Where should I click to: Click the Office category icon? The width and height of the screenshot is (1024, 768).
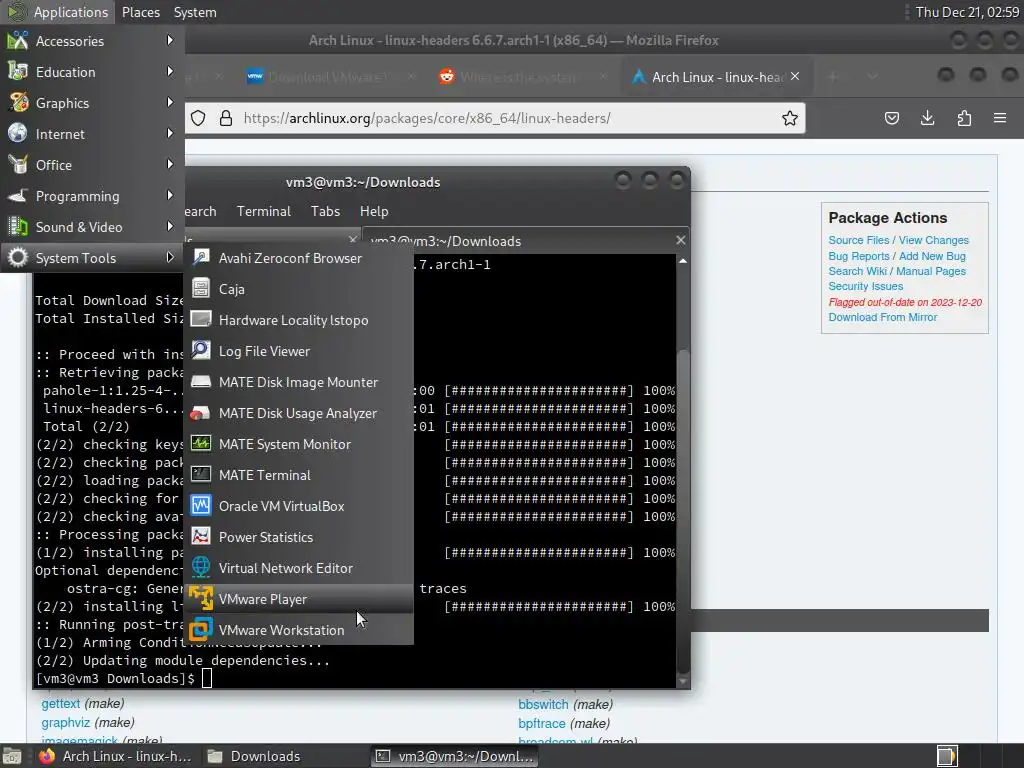click(18, 165)
